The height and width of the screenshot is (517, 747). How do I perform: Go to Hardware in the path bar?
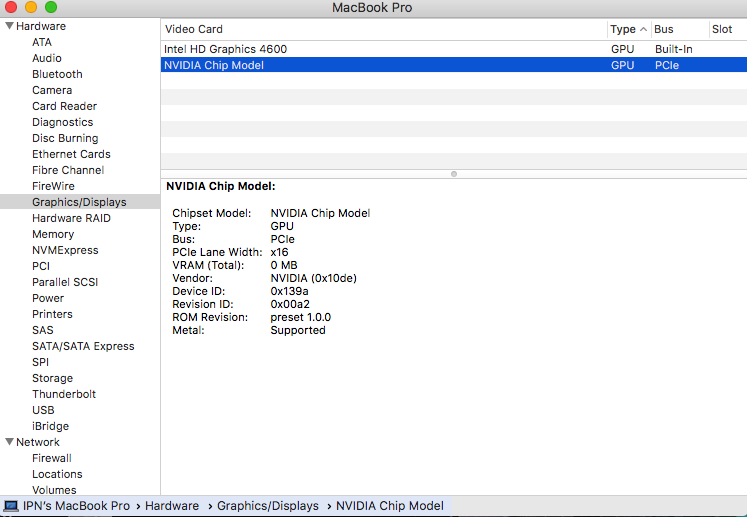pyautogui.click(x=172, y=506)
